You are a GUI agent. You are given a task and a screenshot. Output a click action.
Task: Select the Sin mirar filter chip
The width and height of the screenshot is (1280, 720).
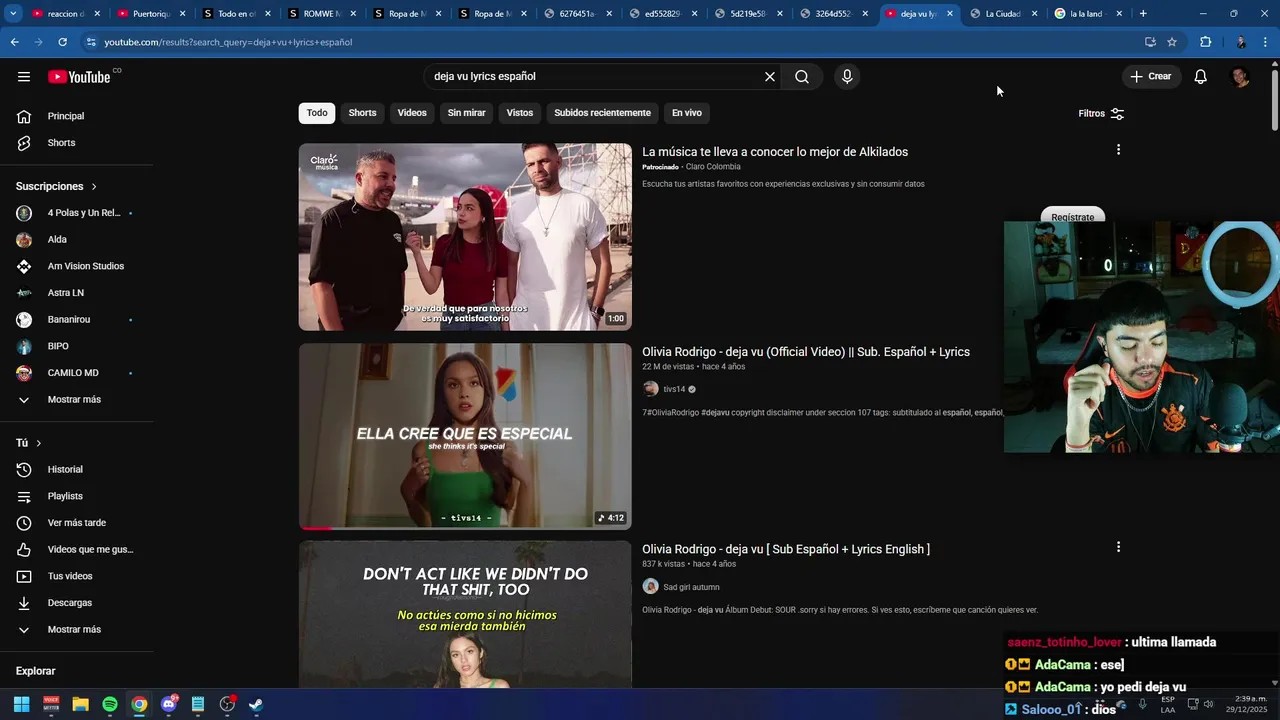click(x=466, y=113)
